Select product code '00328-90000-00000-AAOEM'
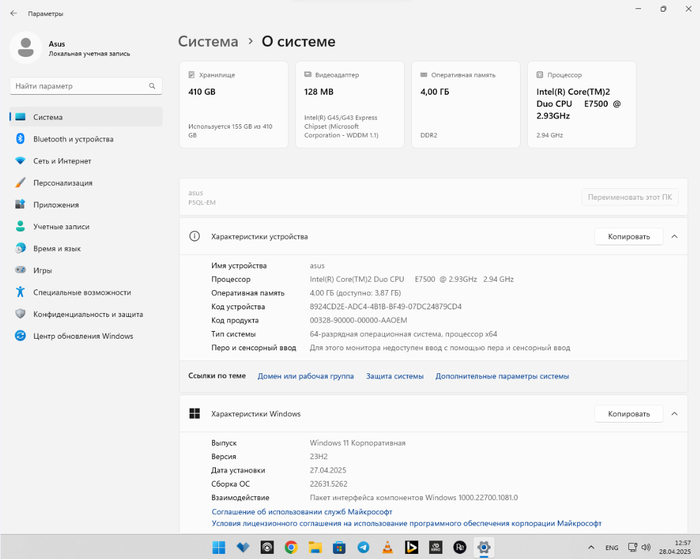The height and width of the screenshot is (559, 700). point(358,320)
